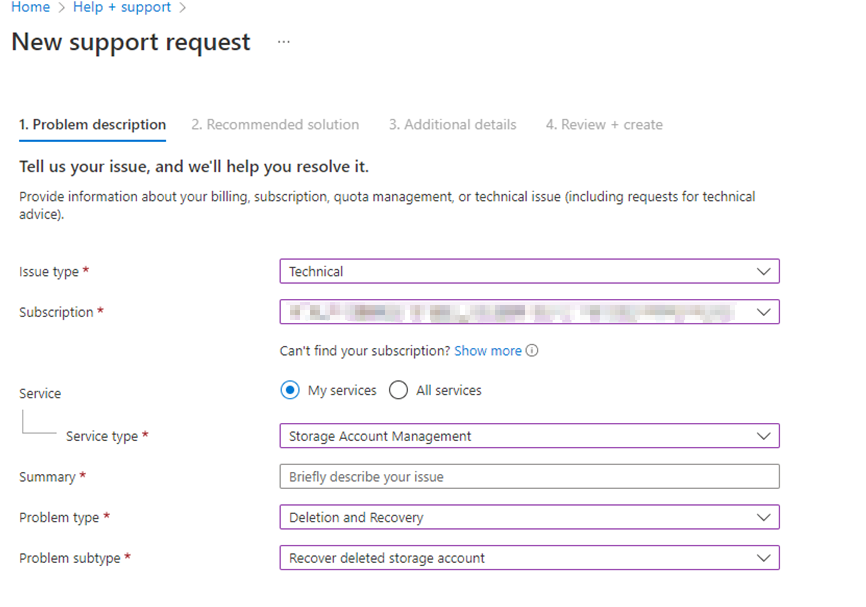Image resolution: width=866 pixels, height=607 pixels.
Task: Expand the Problem subtype dropdown
Action: [529, 557]
